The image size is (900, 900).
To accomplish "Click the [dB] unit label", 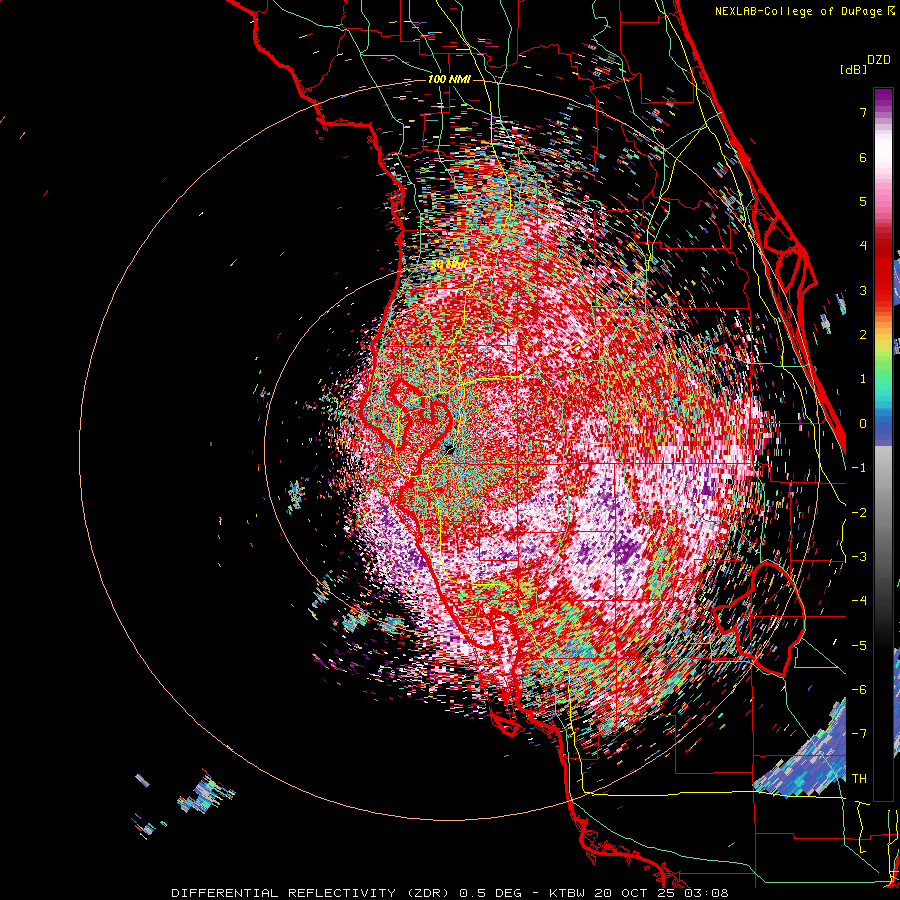I will click(x=854, y=70).
